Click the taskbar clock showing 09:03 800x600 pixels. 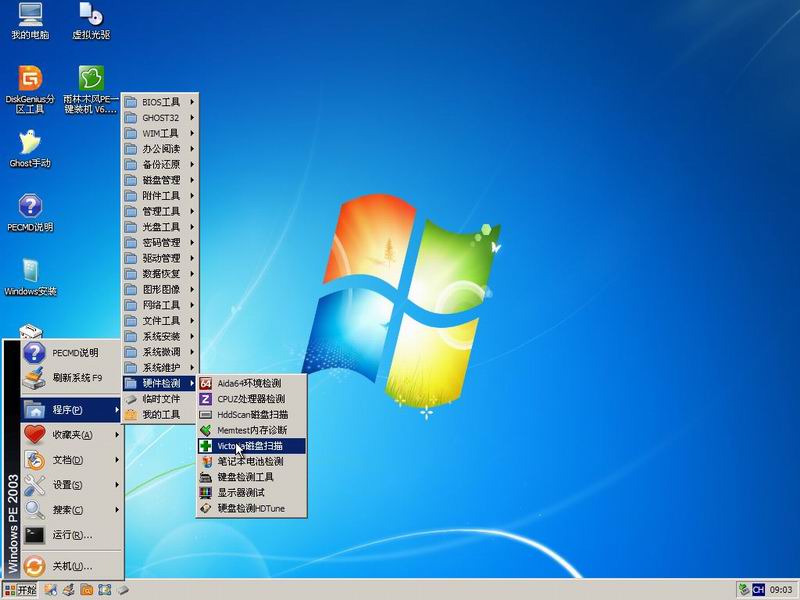click(781, 590)
